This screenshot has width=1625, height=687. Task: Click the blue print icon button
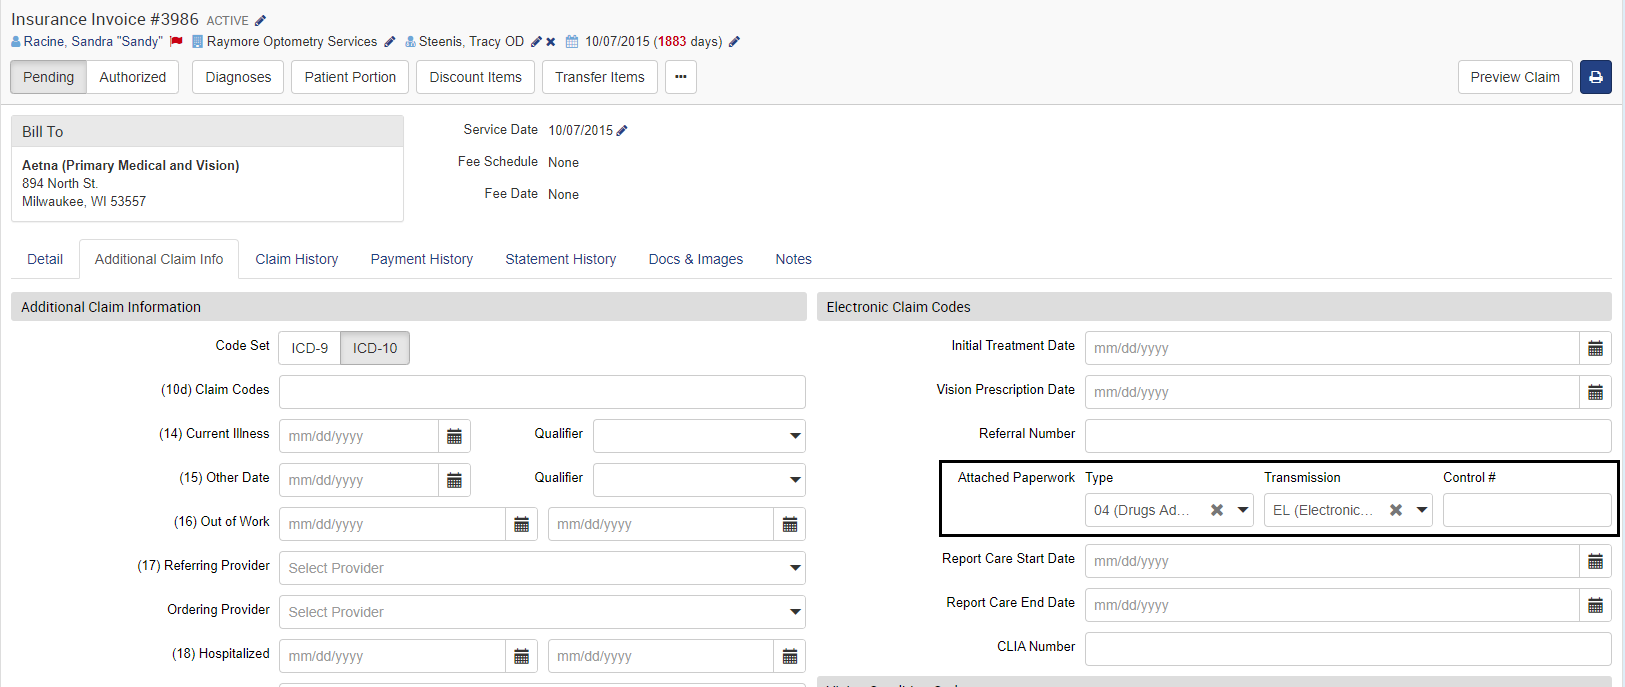click(x=1595, y=77)
